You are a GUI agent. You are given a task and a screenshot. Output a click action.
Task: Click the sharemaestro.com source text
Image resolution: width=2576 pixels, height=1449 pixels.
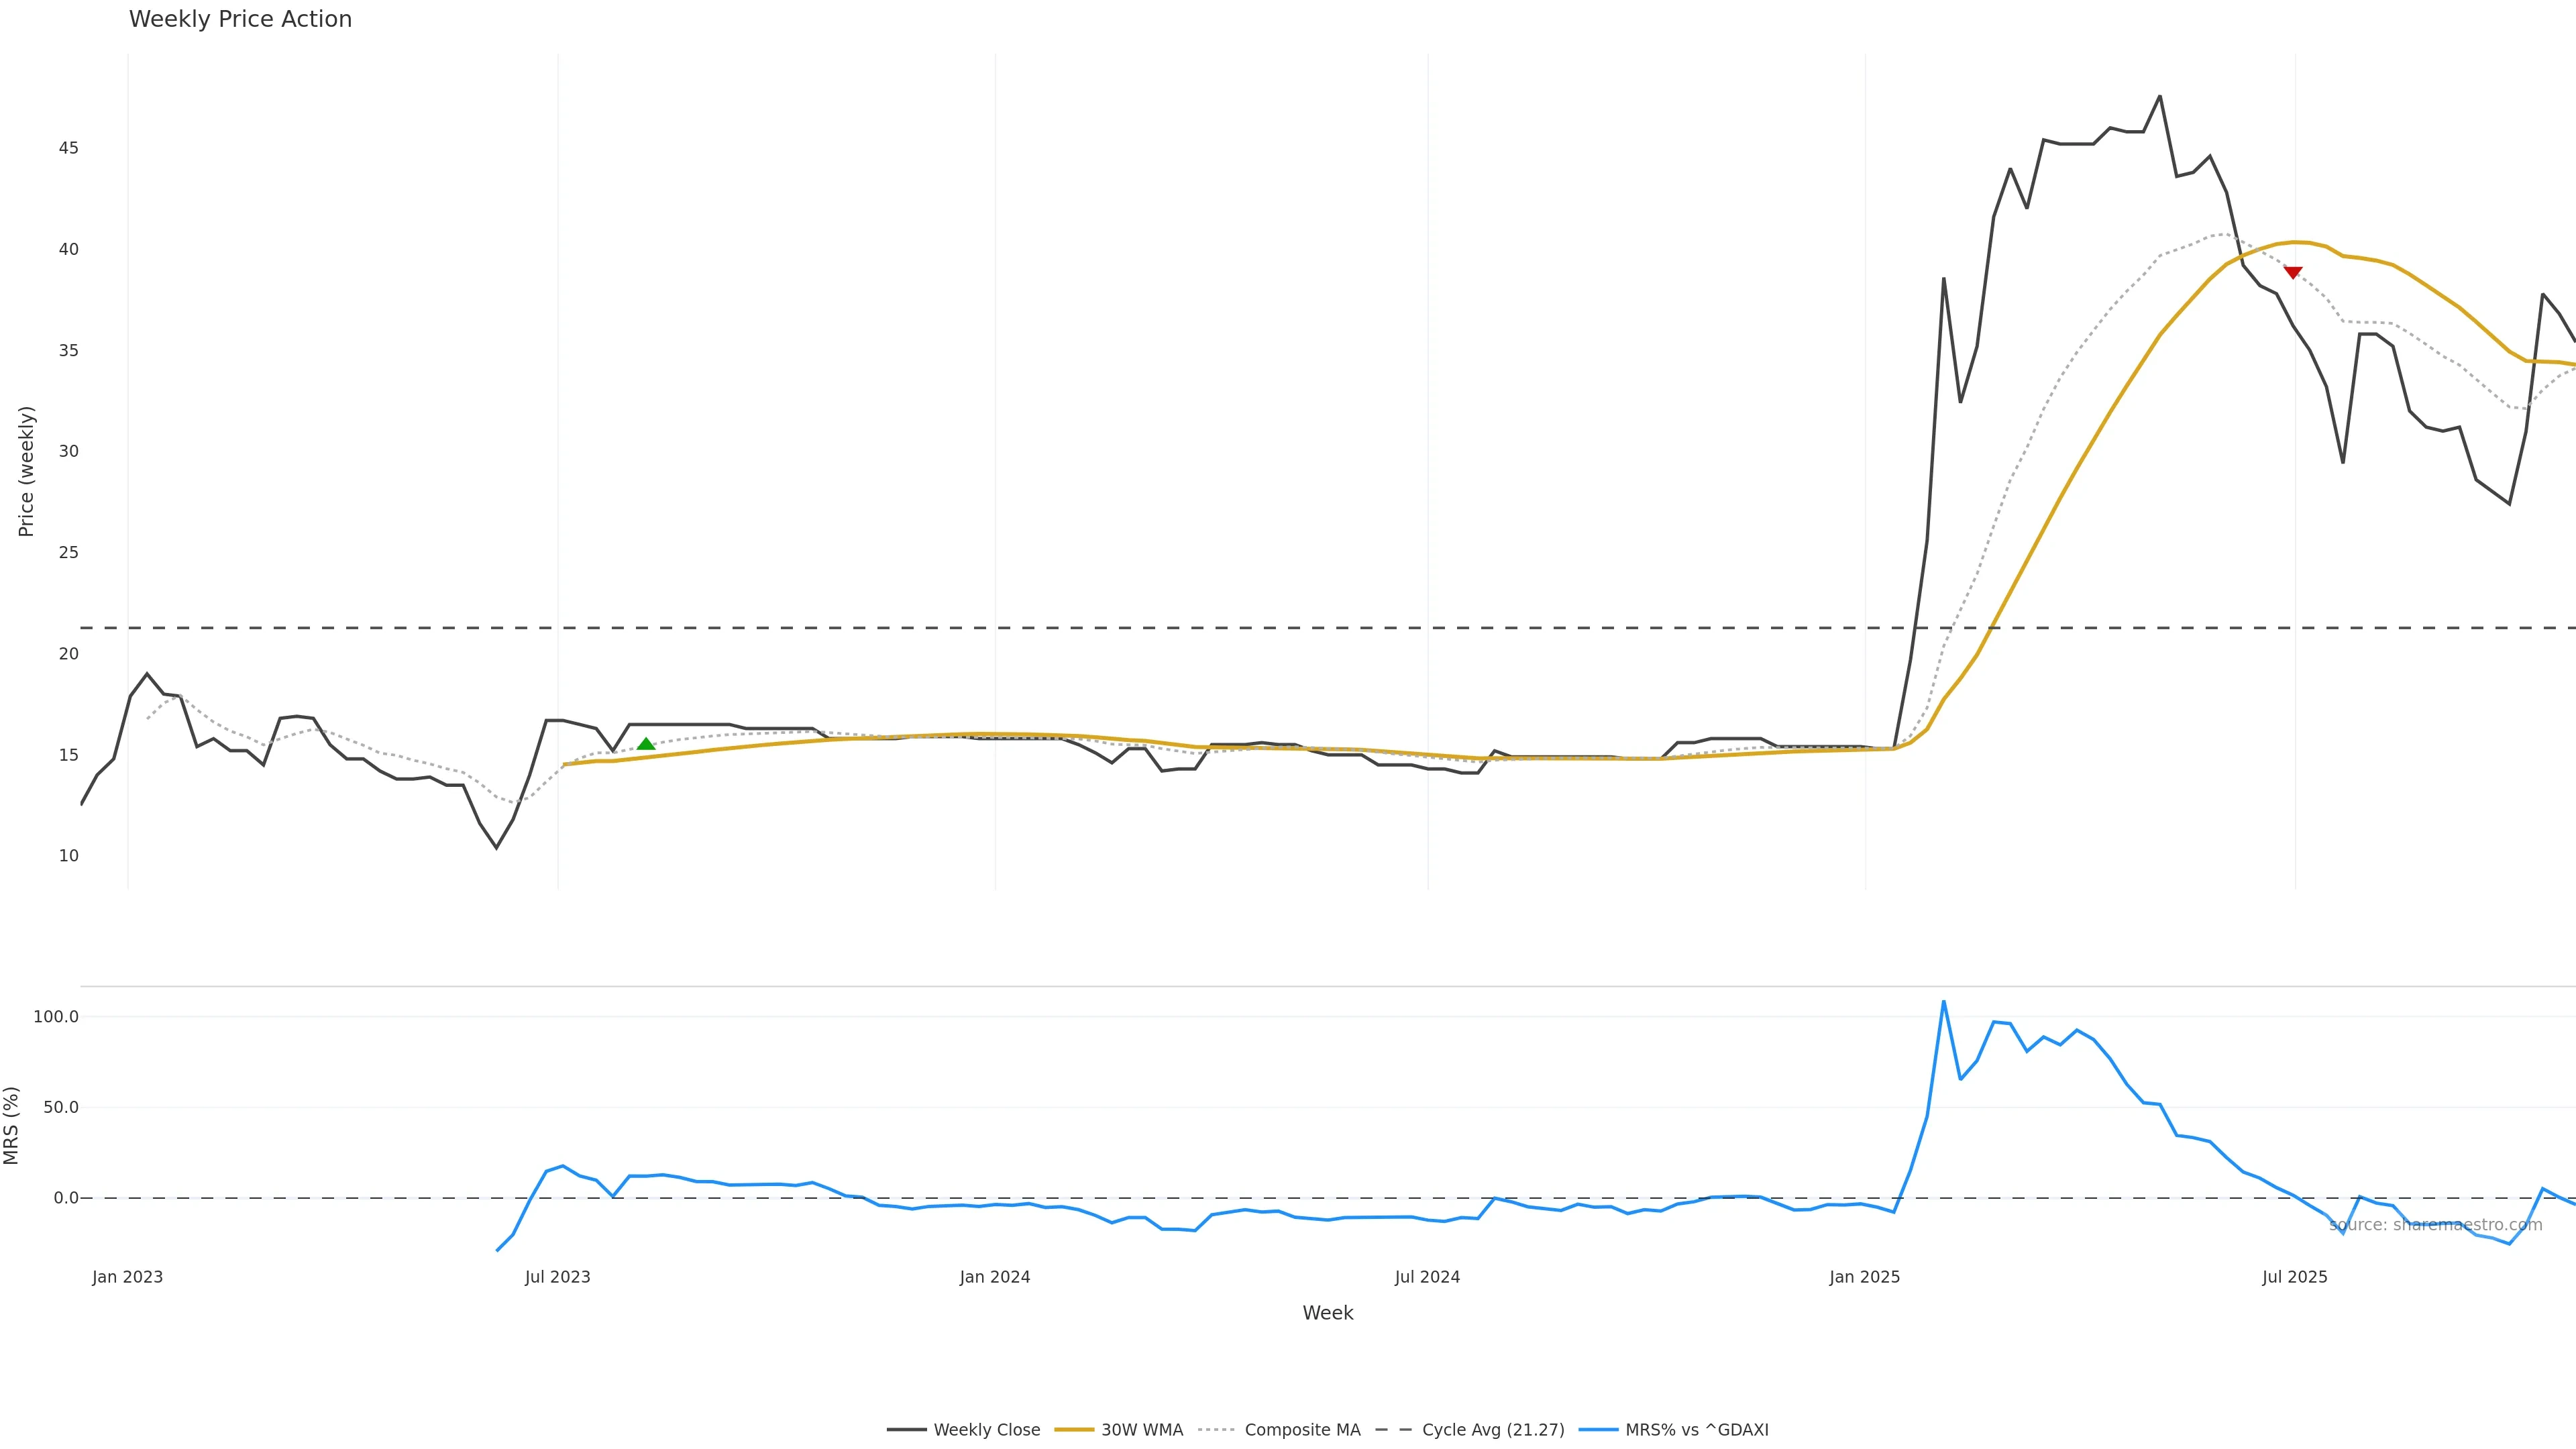pos(2435,1225)
